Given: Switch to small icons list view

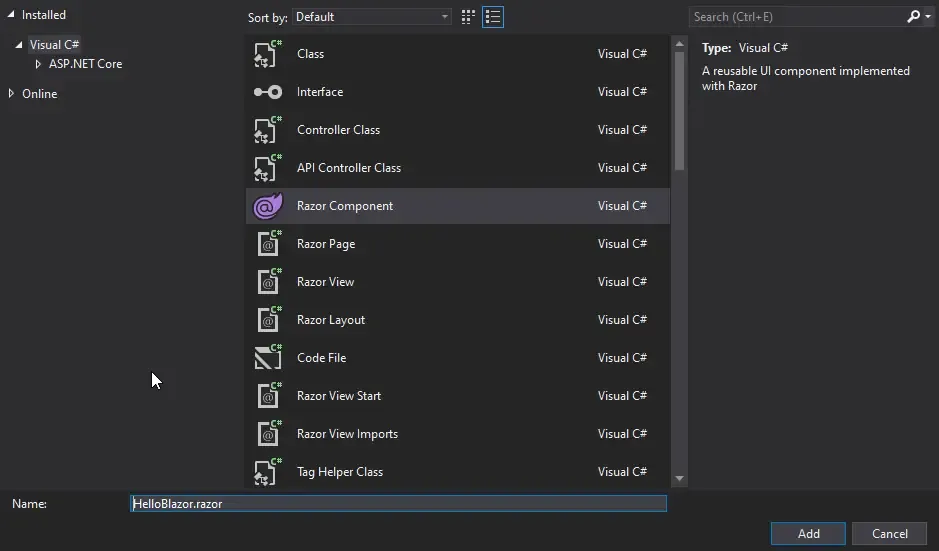Looking at the screenshot, I should pyautogui.click(x=493, y=17).
